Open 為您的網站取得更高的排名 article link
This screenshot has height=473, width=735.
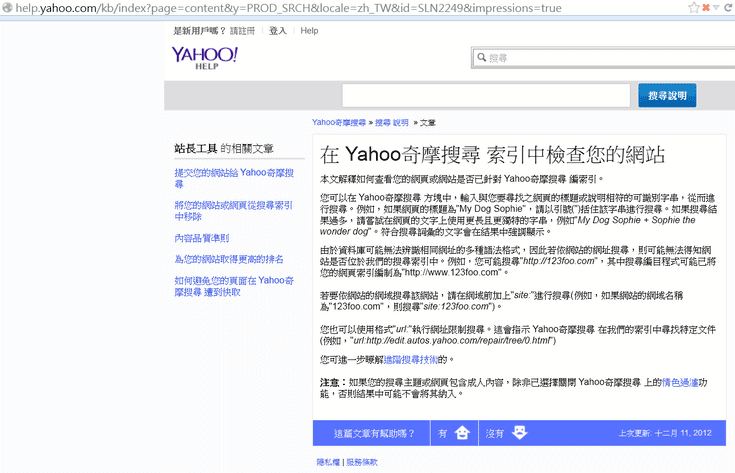tap(229, 259)
